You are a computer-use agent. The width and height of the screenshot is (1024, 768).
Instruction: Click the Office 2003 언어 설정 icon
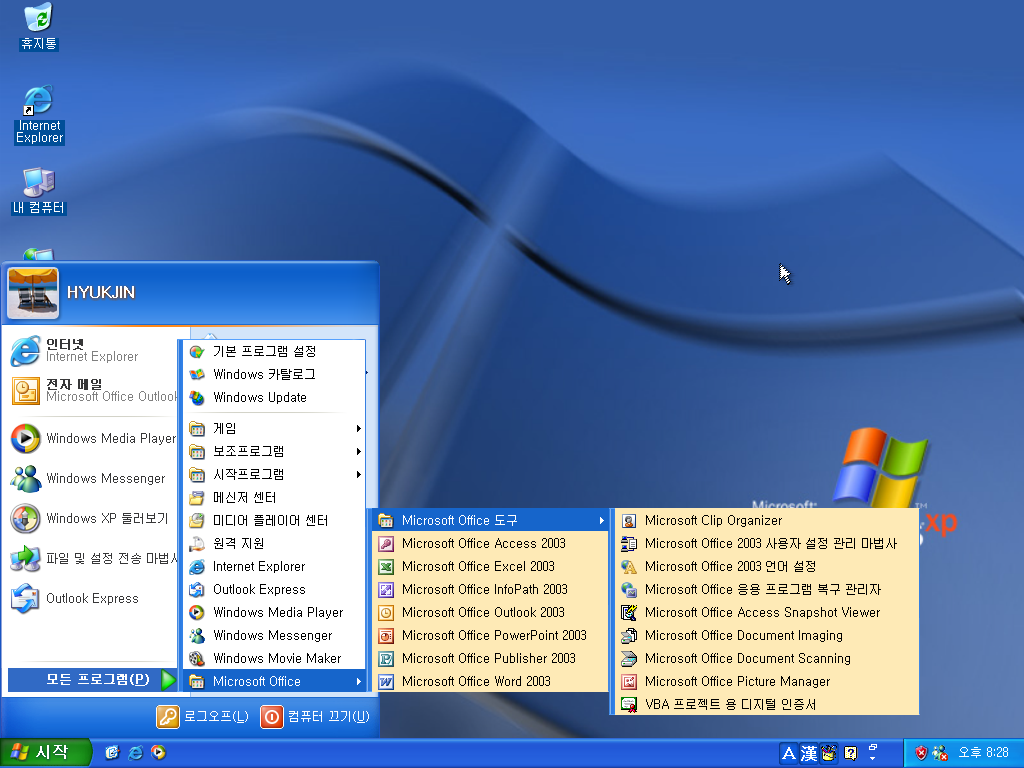[x=629, y=566]
